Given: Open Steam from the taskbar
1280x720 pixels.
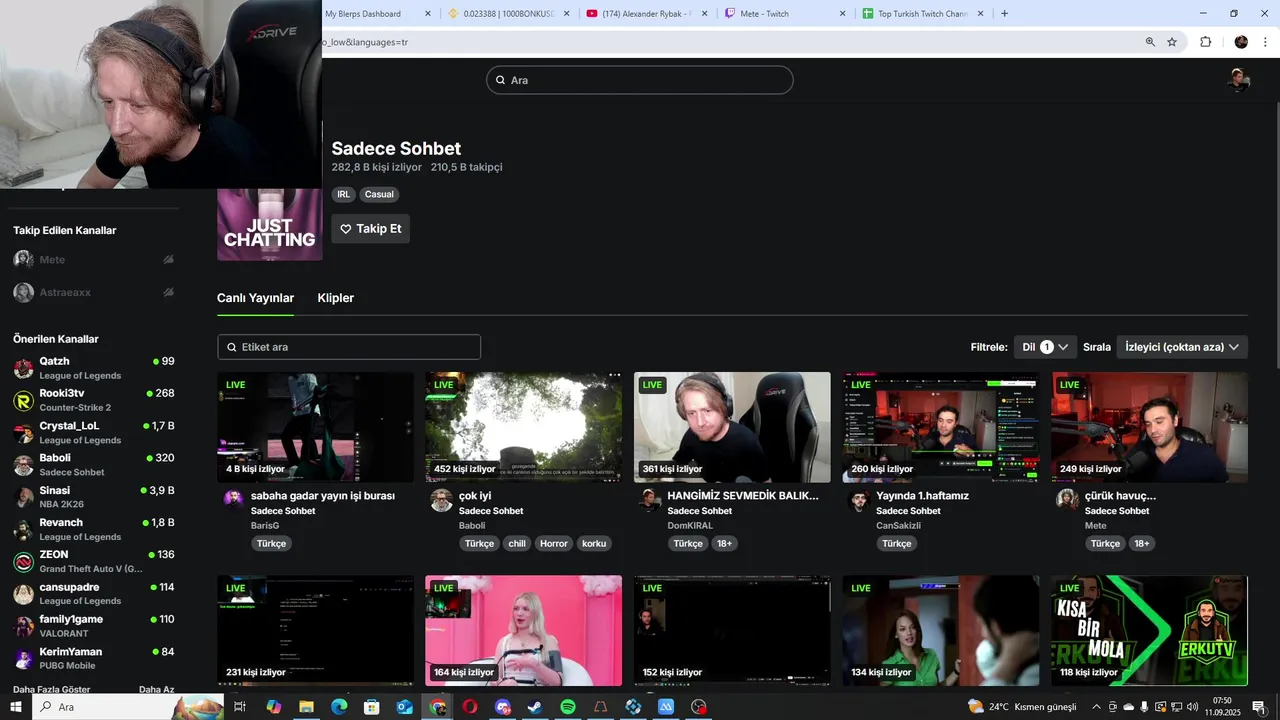Looking at the screenshot, I should 535,707.
